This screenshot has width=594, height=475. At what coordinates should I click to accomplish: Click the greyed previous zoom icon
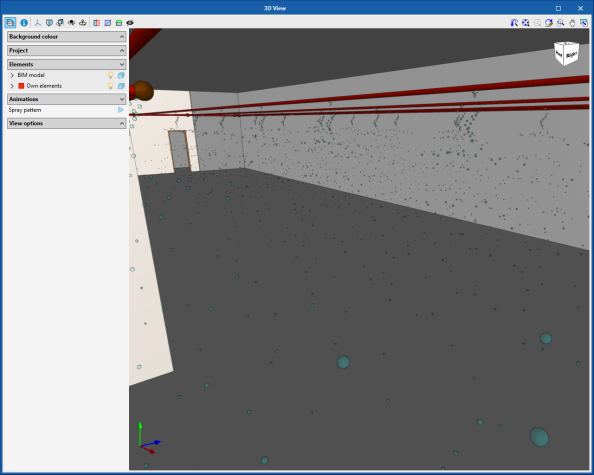(x=537, y=23)
